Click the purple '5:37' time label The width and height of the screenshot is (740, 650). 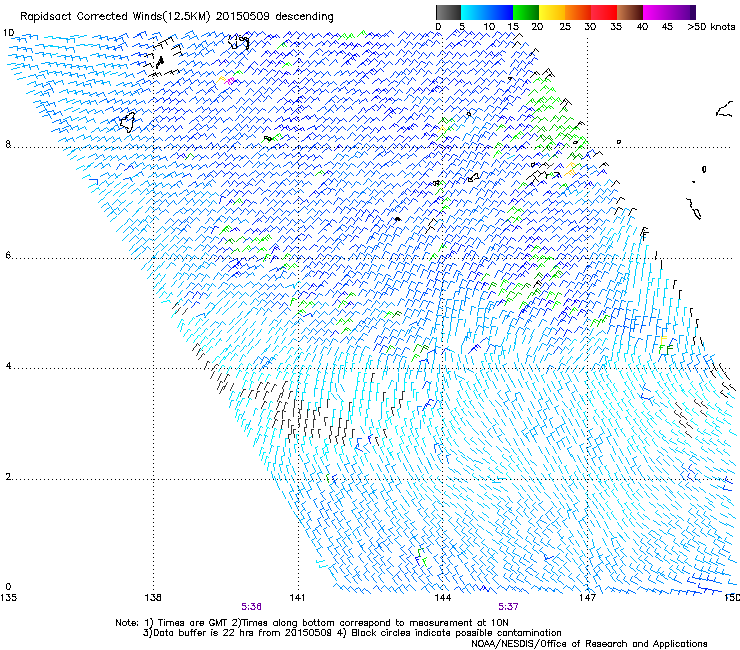tap(508, 607)
